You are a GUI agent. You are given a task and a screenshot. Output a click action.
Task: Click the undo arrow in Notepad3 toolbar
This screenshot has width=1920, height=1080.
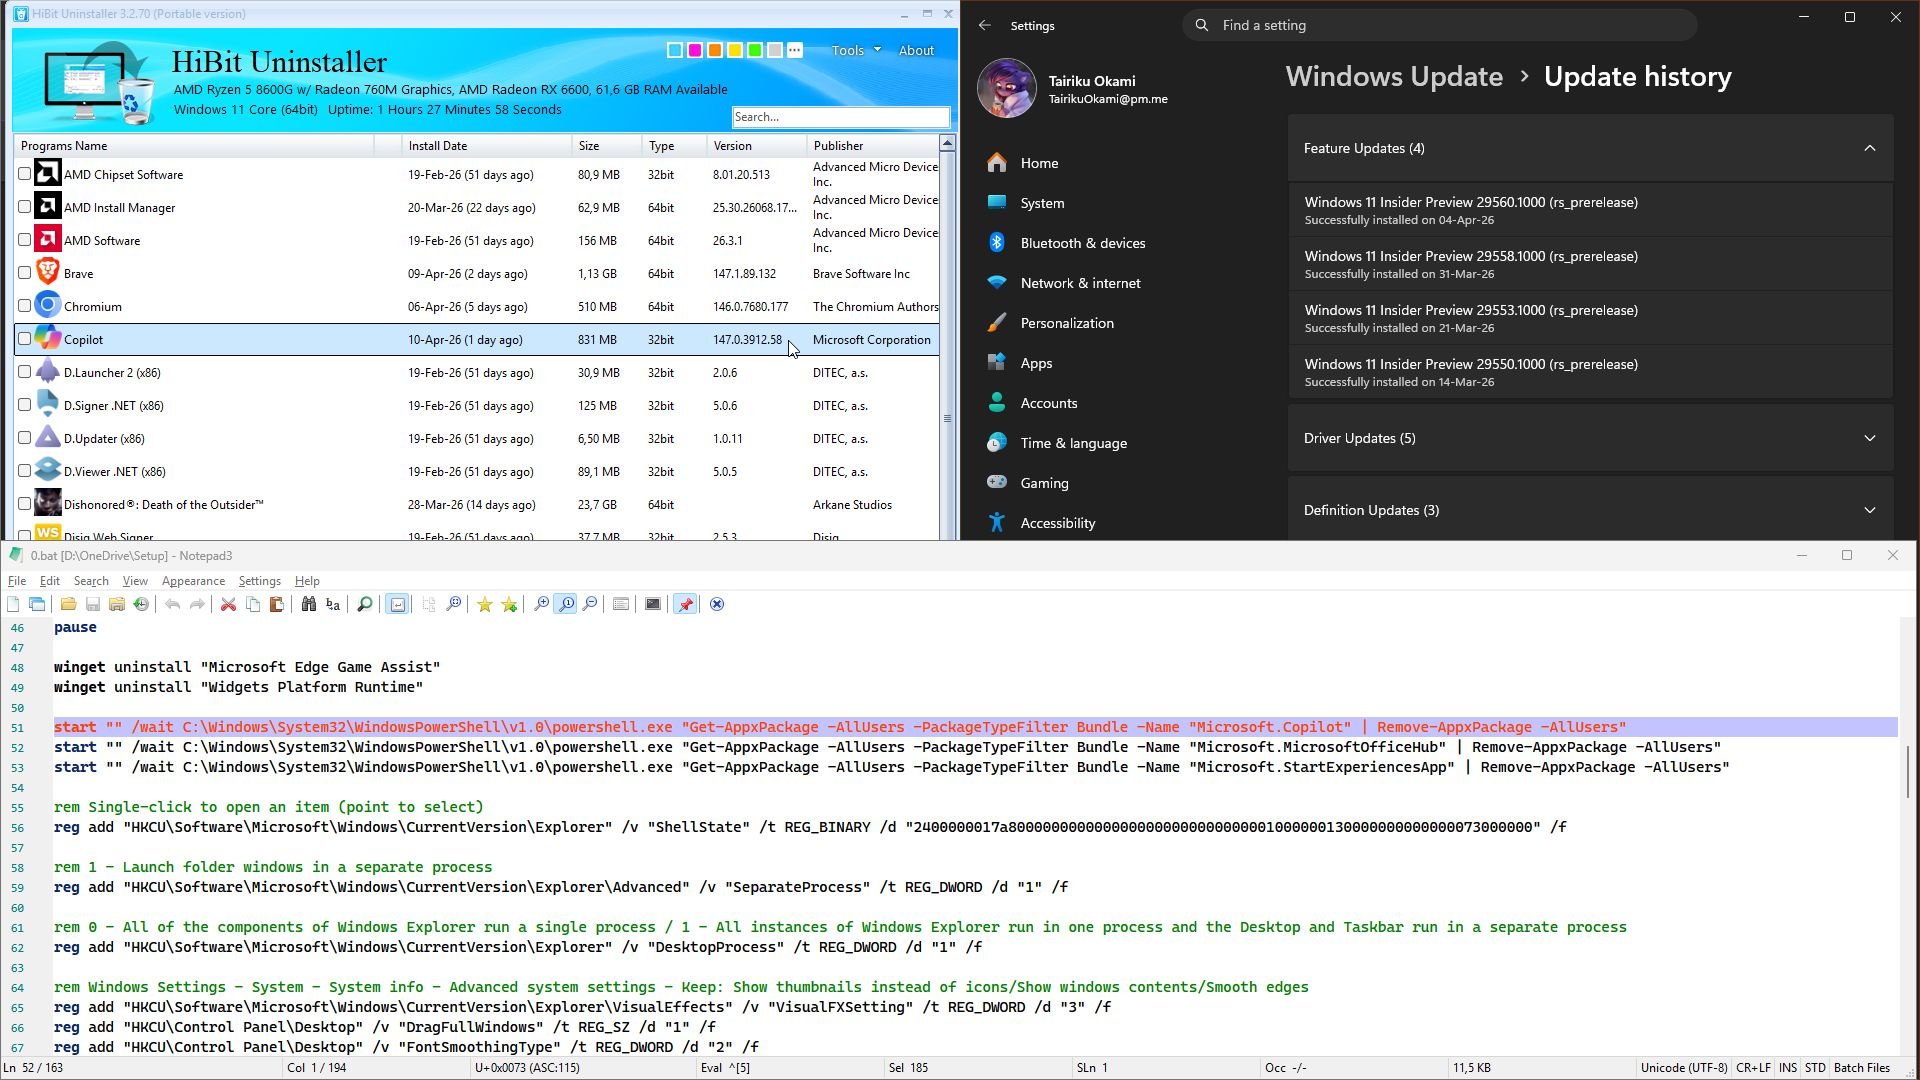(173, 604)
